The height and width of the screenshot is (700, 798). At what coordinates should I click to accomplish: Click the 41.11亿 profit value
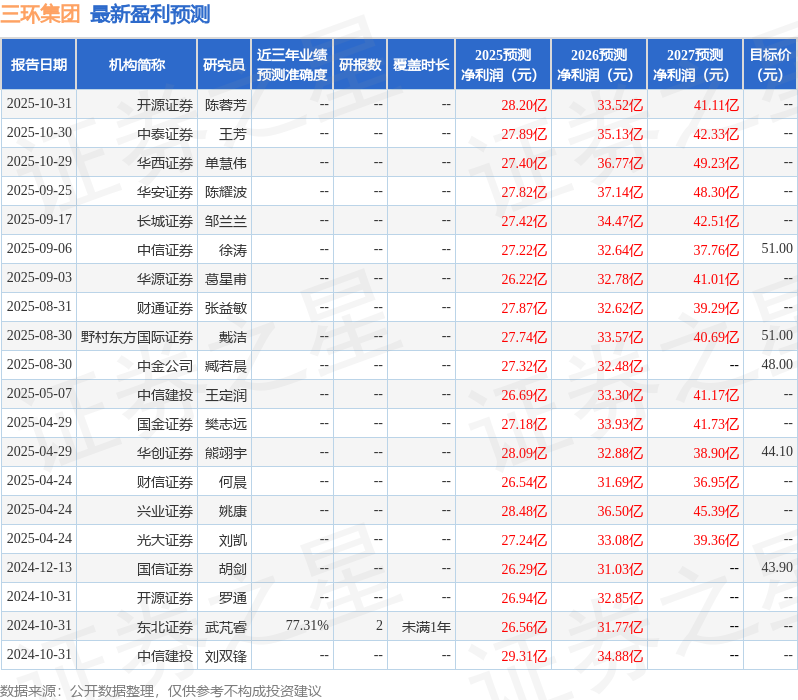[x=716, y=105]
